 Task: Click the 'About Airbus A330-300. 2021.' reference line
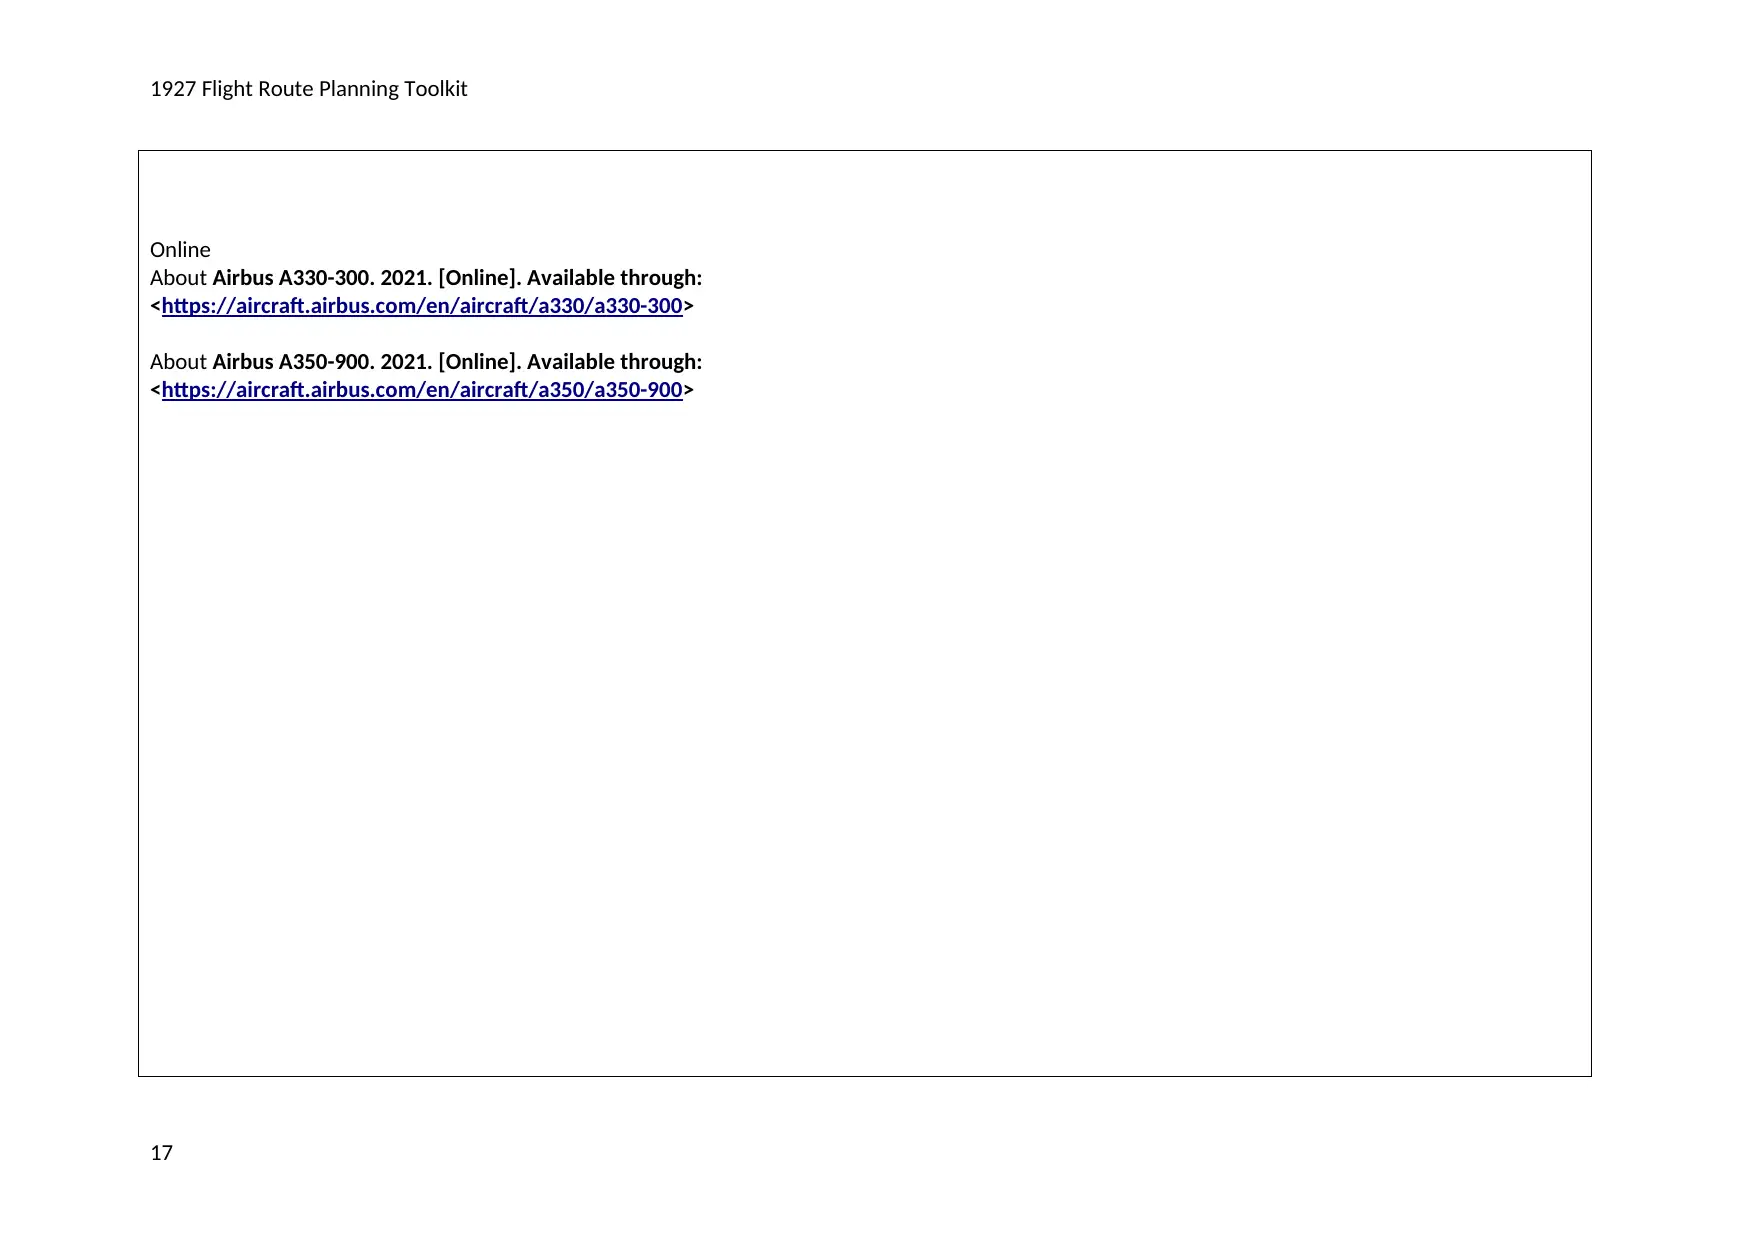pos(426,278)
